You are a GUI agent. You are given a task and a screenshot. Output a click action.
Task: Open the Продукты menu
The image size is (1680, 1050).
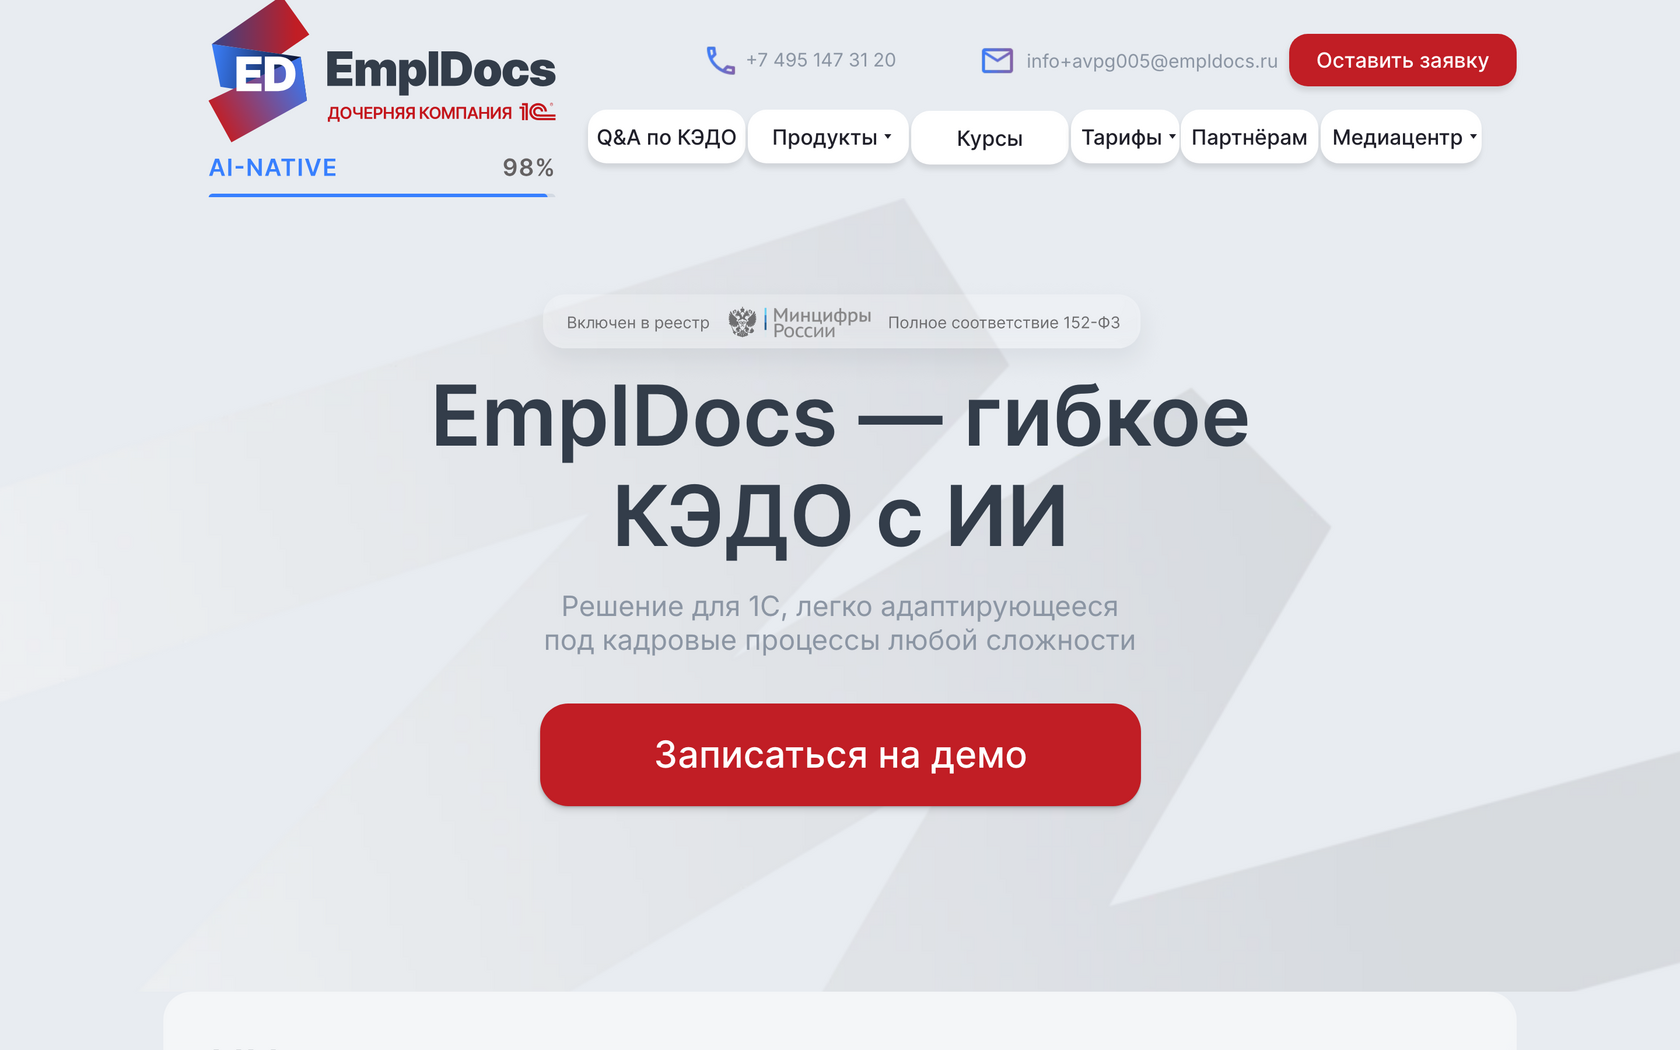coord(828,137)
